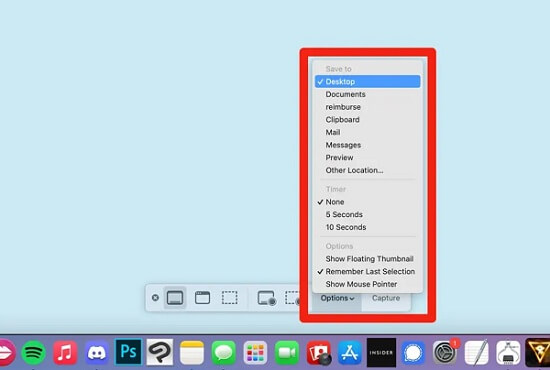Choose Documents as save location
Screen dimensions: 550x370
[x=368, y=94]
